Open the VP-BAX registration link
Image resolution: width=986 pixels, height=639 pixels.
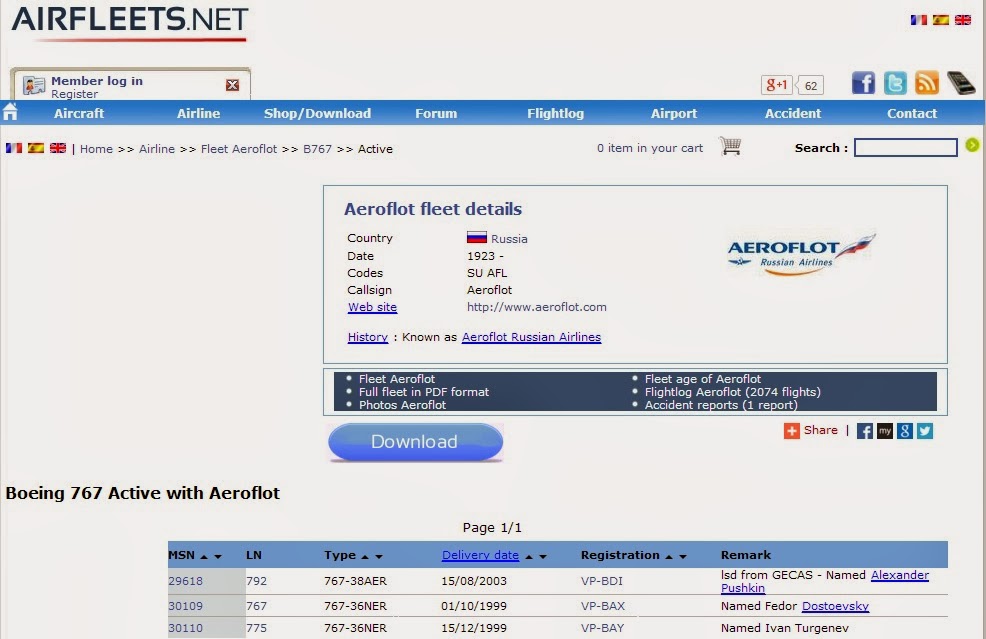pyautogui.click(x=602, y=606)
